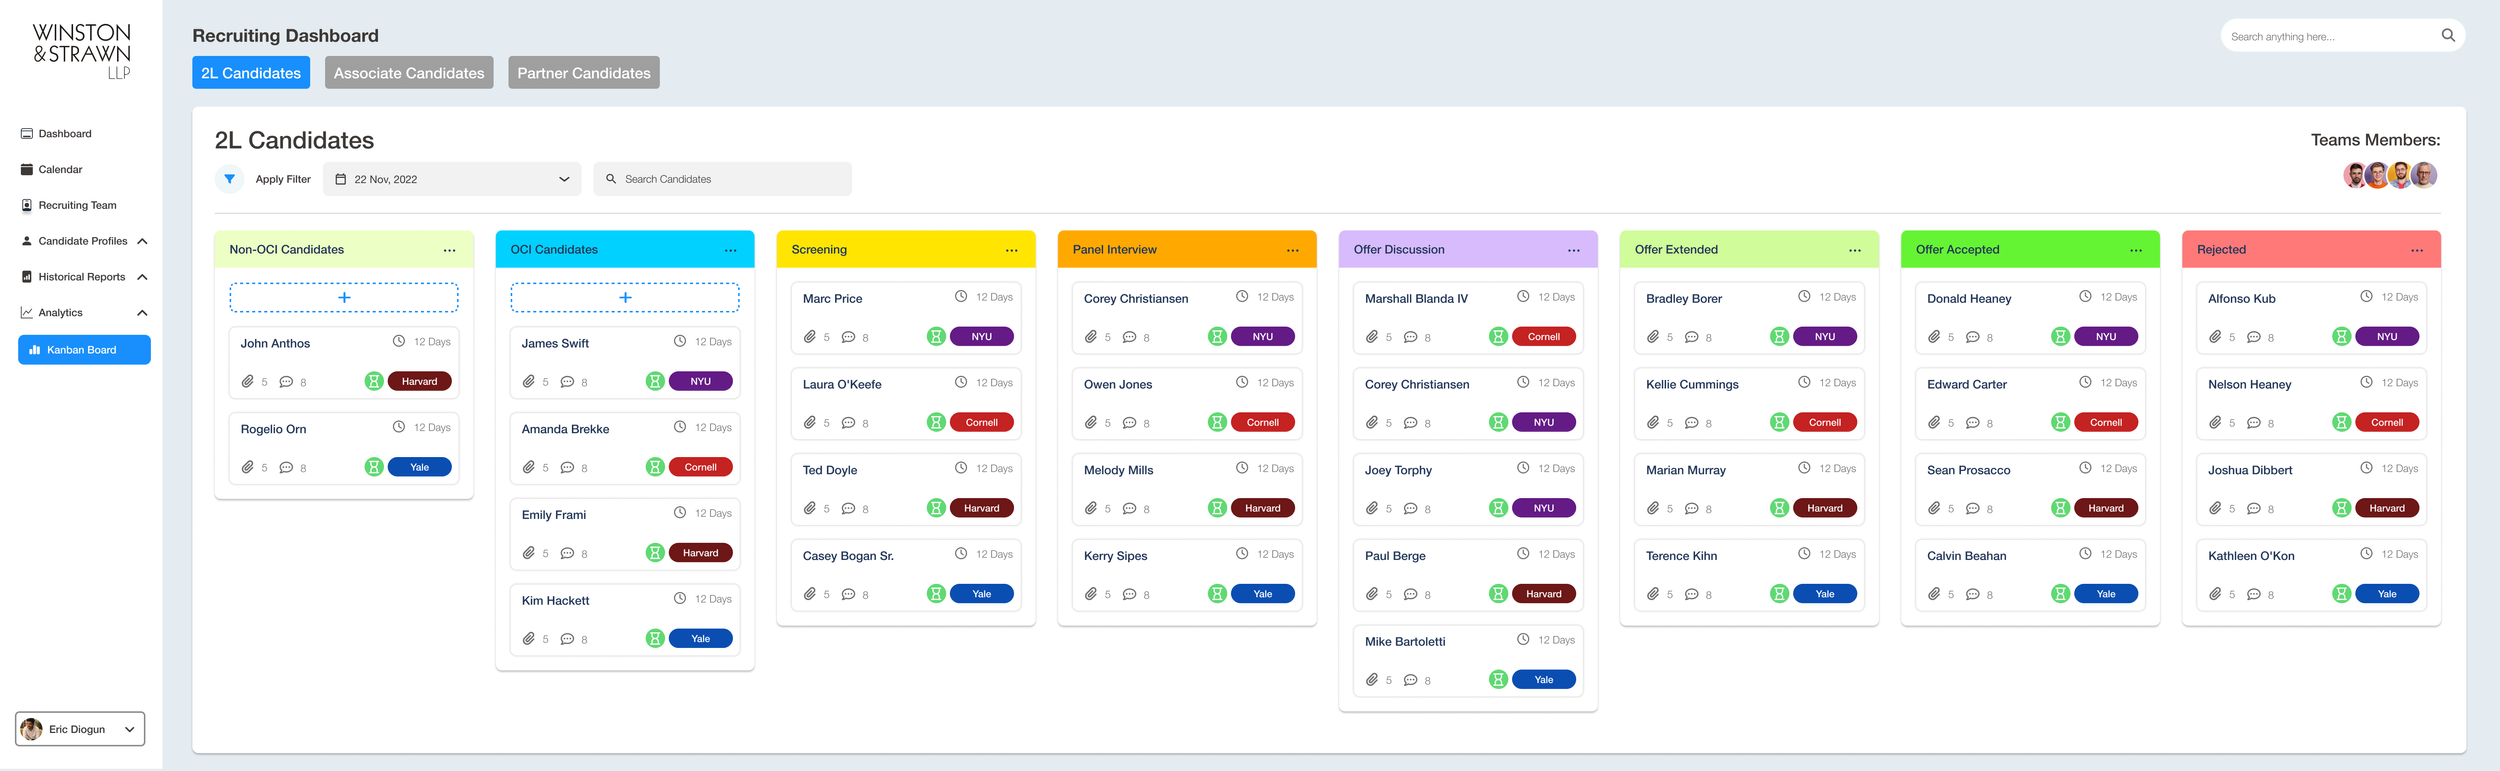Click the blue Apply Filter funnel icon
2500x771 pixels.
click(229, 179)
